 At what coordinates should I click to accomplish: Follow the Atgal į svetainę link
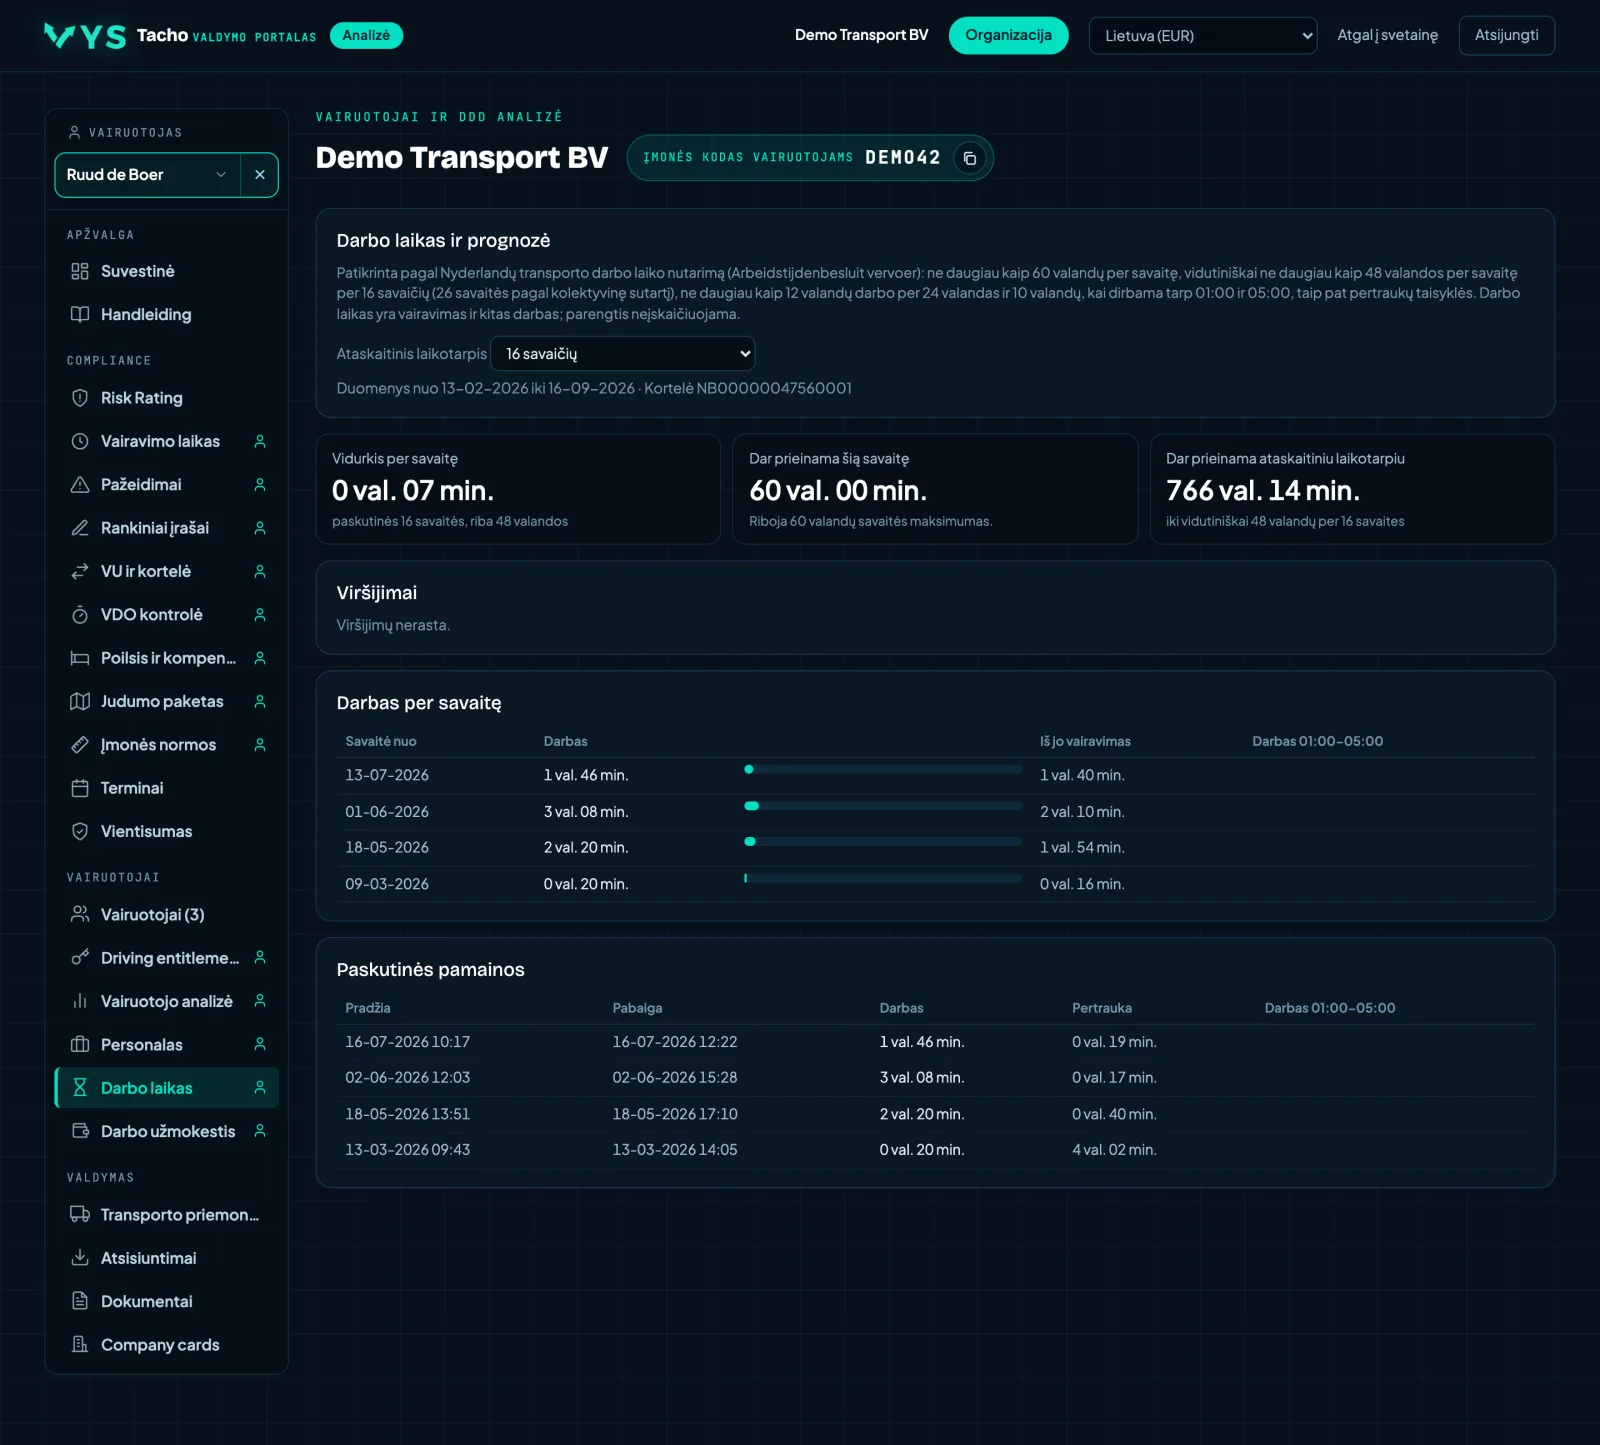coord(1387,36)
